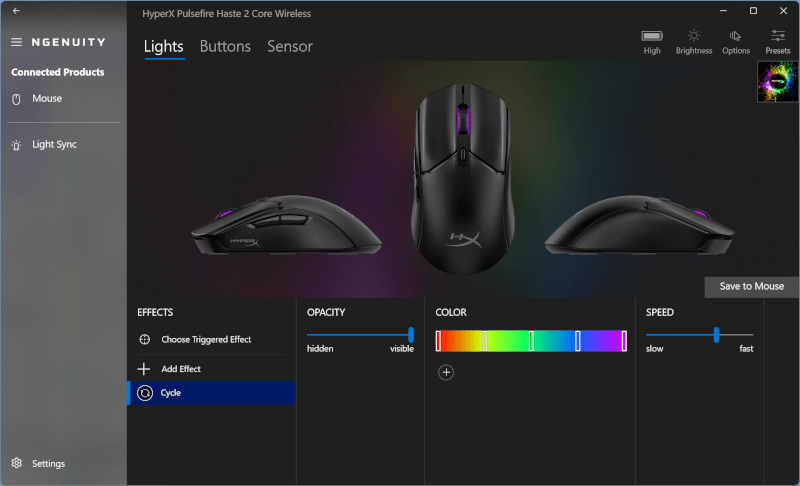The height and width of the screenshot is (486, 800).
Task: Click the Speed slider handle
Action: point(716,335)
